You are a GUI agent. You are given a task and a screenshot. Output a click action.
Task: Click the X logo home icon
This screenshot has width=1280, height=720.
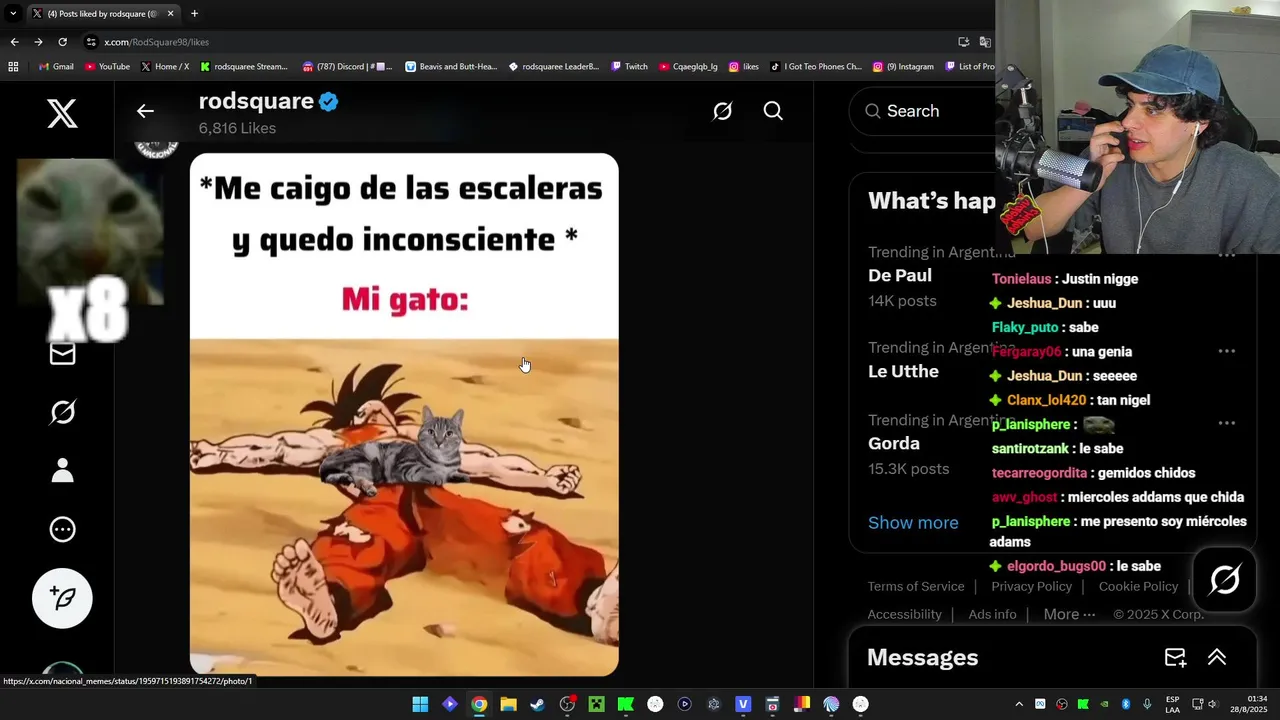(x=62, y=114)
